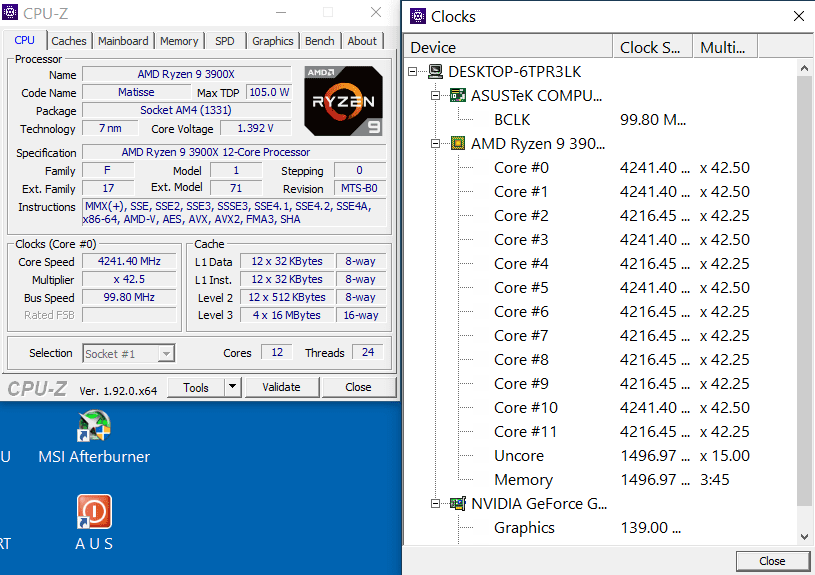Click the Multiplier value x 42.5
815x575 pixels.
(x=129, y=280)
